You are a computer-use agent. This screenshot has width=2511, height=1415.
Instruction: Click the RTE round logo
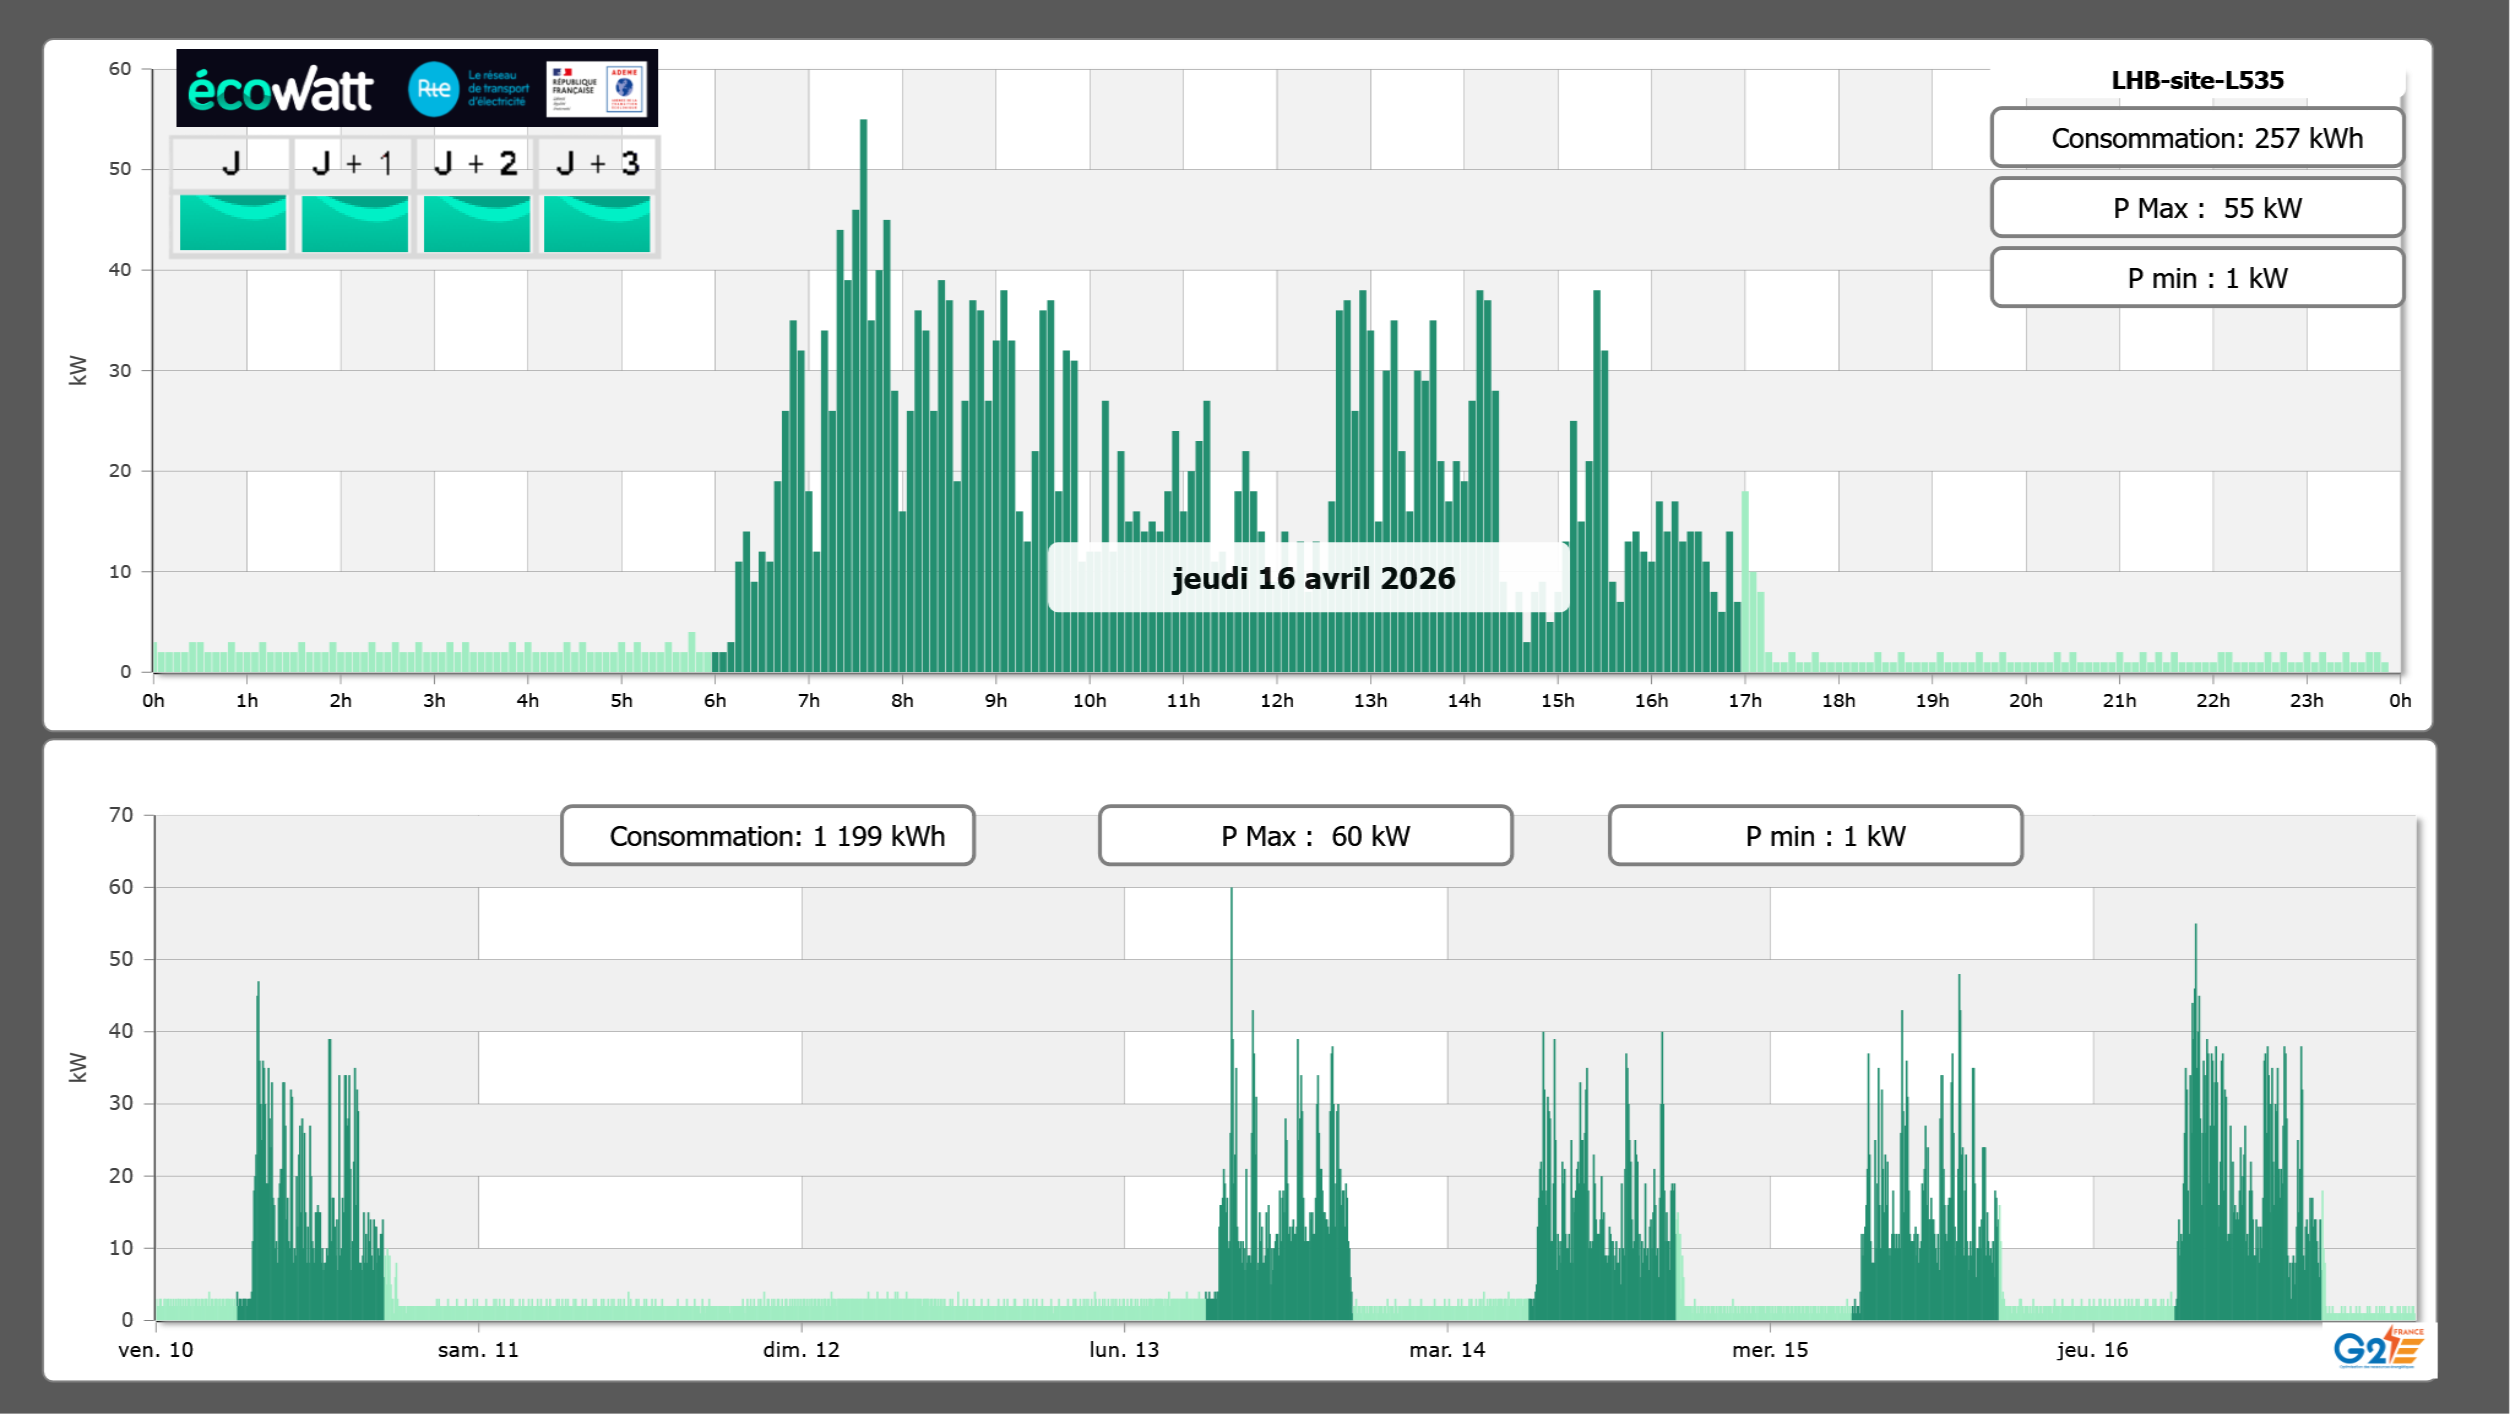click(x=433, y=89)
